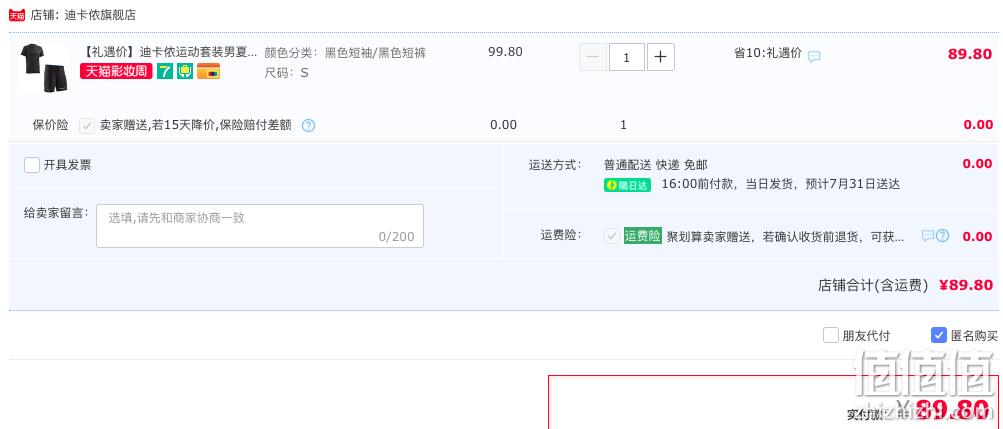Click the red item subtotal 89.80
The width and height of the screenshot is (1003, 429).
click(970, 54)
